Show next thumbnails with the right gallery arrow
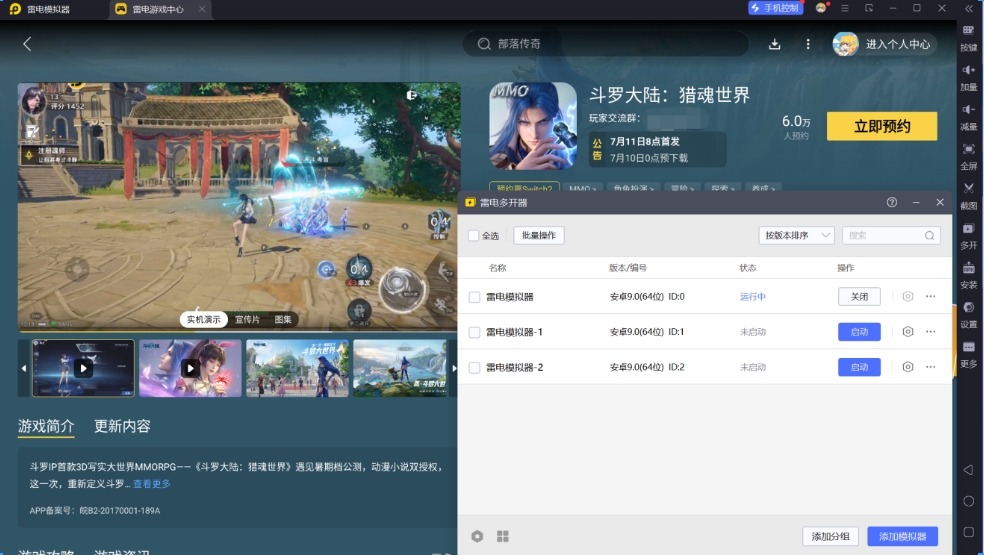The width and height of the screenshot is (984, 555). click(x=454, y=368)
